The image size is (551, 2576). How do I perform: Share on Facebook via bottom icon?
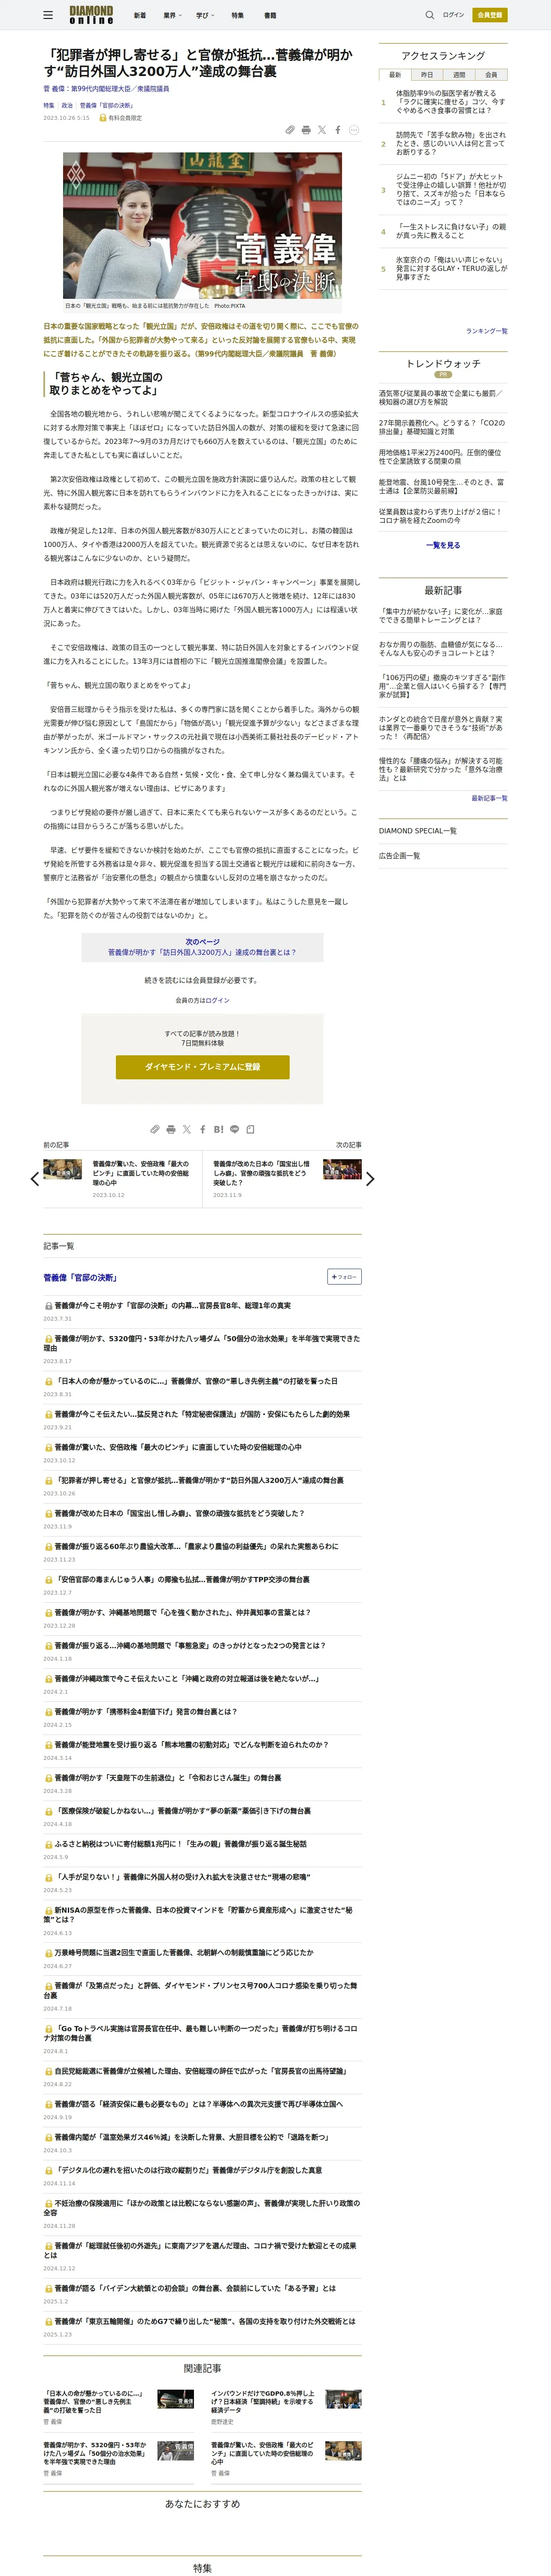[x=203, y=1129]
